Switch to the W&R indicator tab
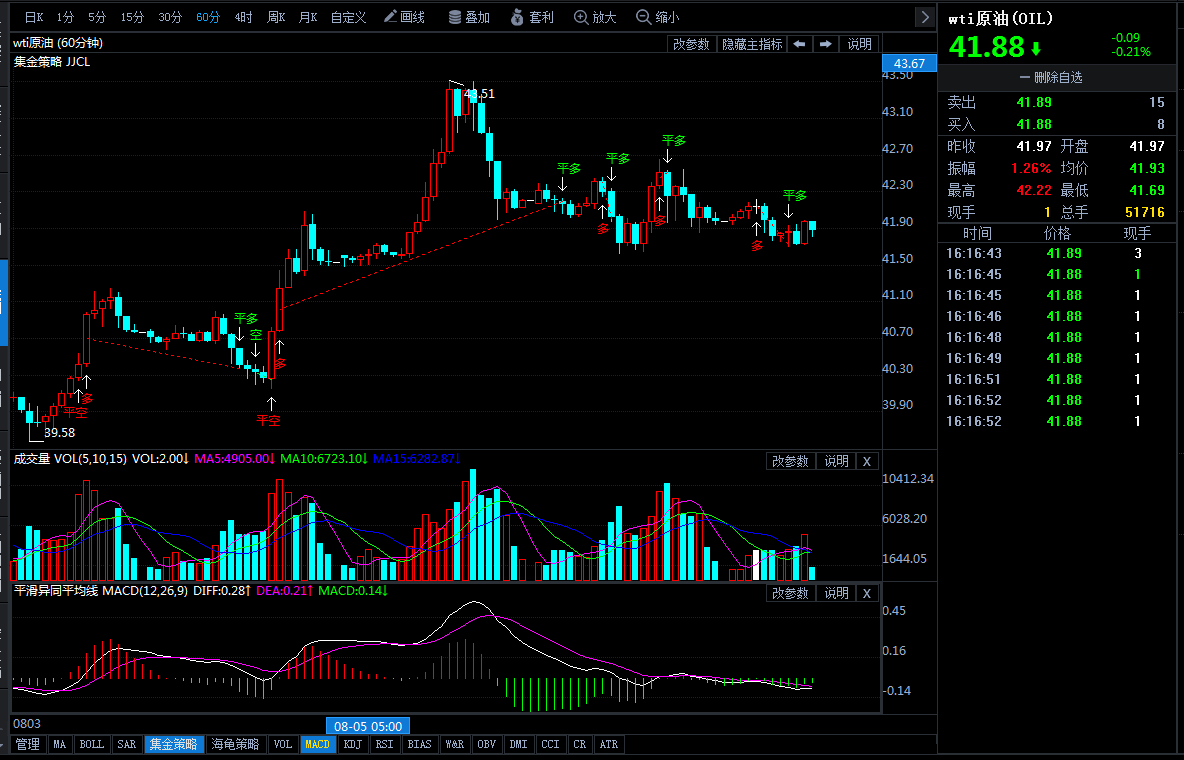This screenshot has width=1184, height=760. (x=455, y=744)
